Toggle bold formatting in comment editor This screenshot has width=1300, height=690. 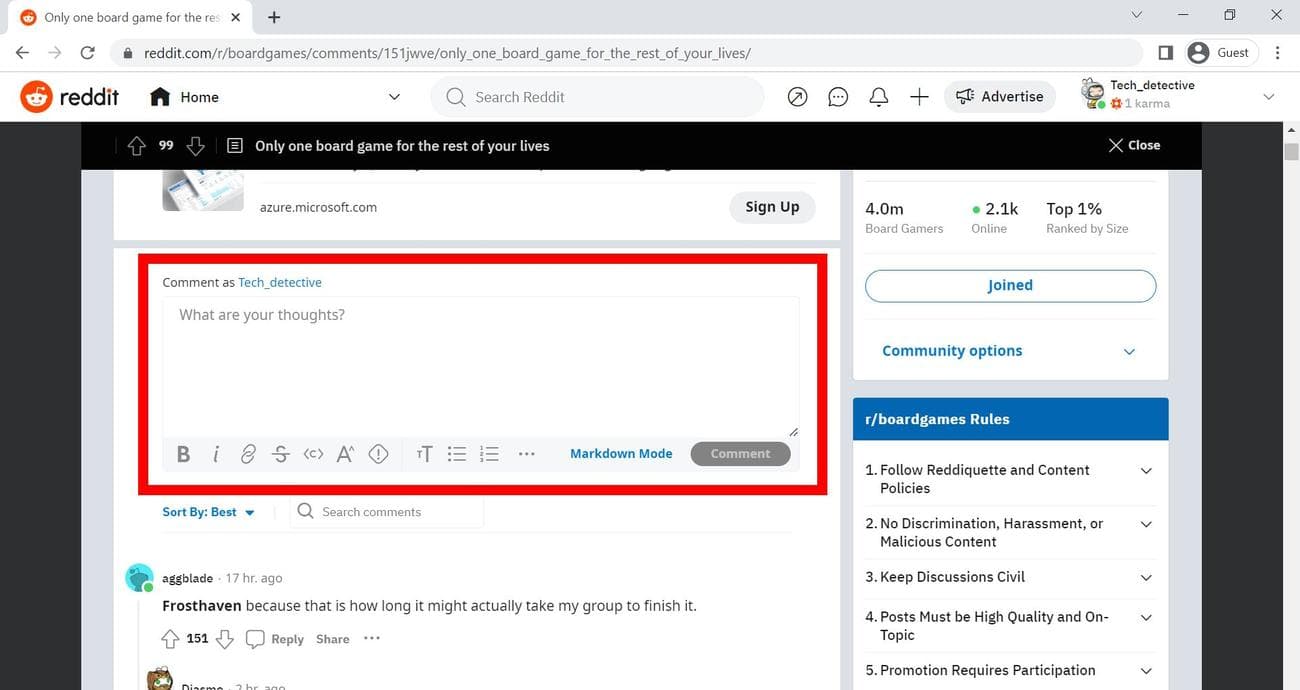pyautogui.click(x=183, y=454)
